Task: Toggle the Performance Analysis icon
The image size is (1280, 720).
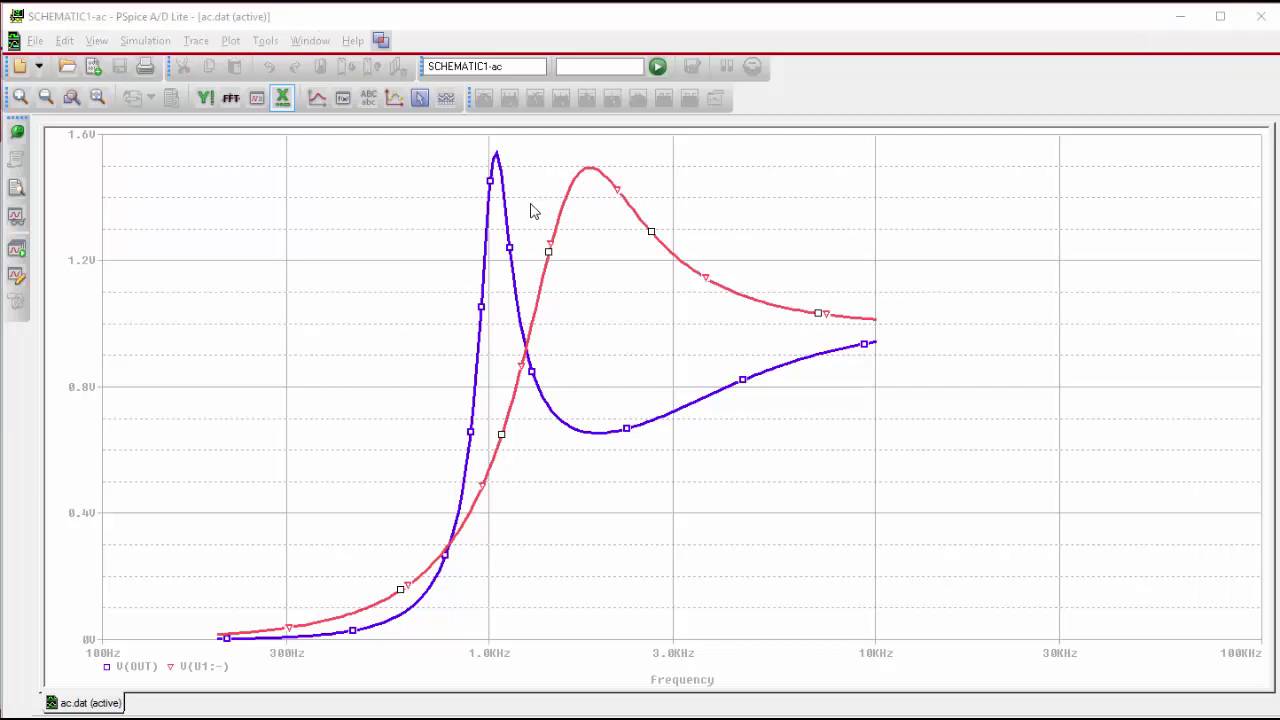Action: pos(257,97)
